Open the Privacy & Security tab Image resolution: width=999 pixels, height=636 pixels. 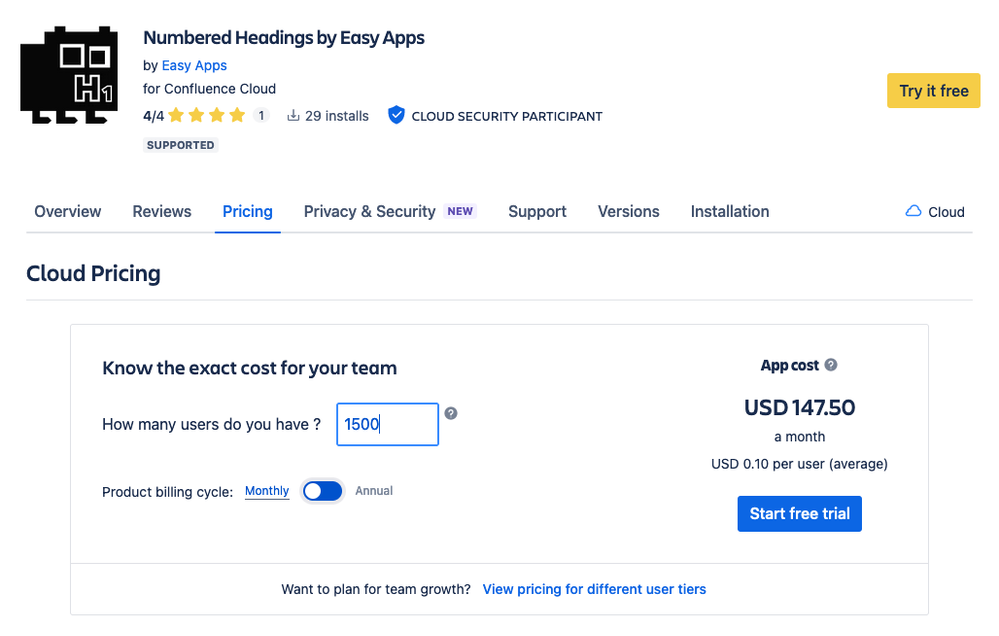[x=370, y=211]
